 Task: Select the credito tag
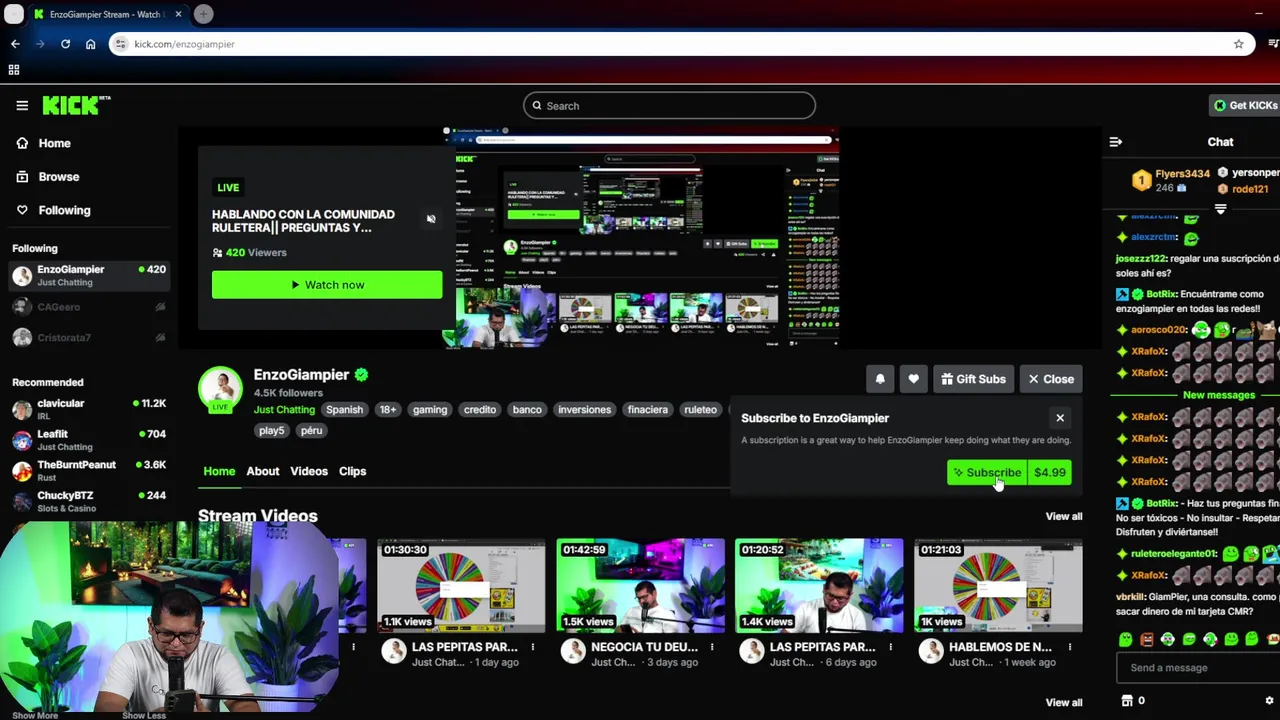point(480,410)
